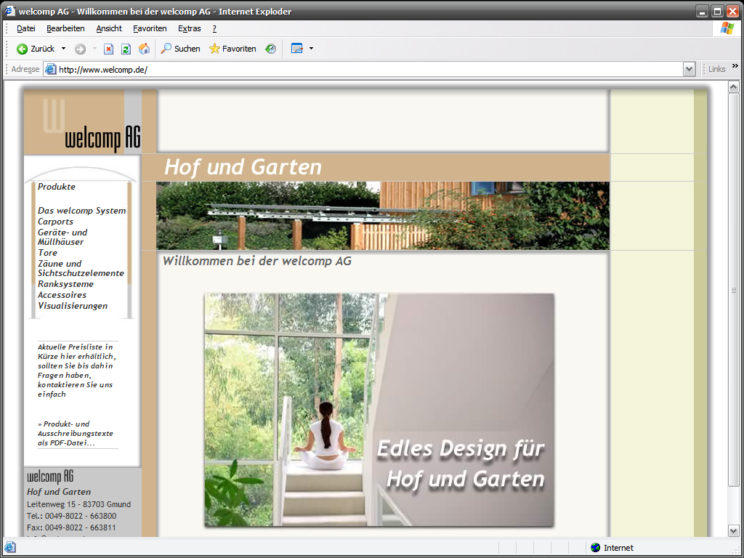744x558 pixels.
Task: Click the Windows flag logo
Action: (x=726, y=28)
